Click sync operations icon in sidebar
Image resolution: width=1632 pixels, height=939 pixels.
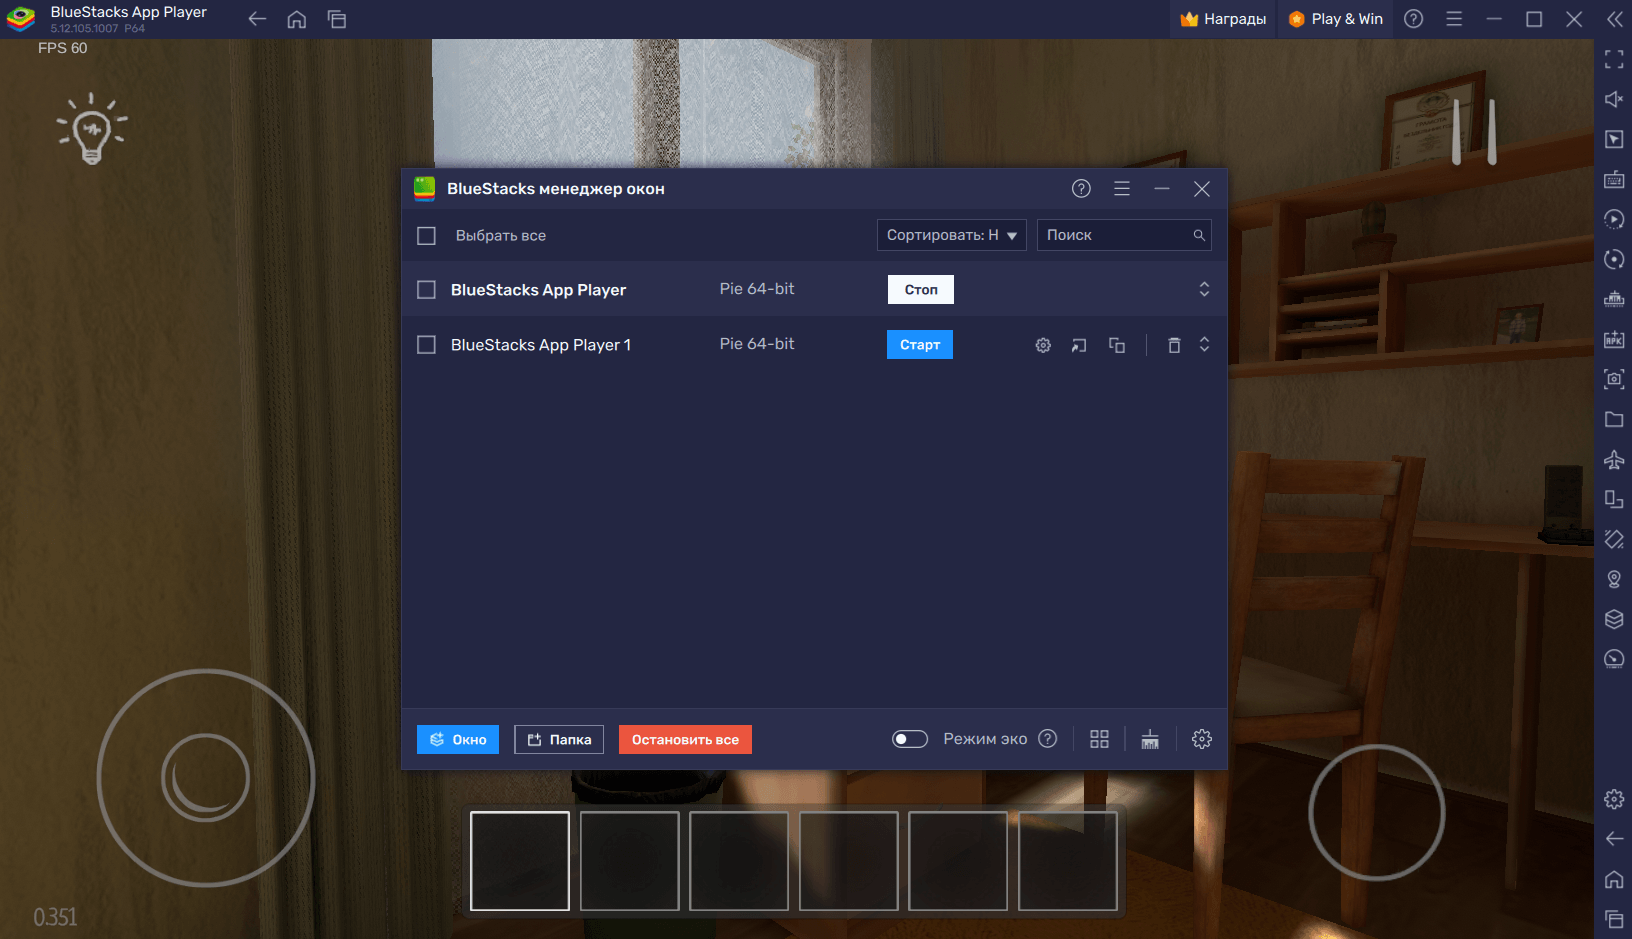click(x=1614, y=259)
